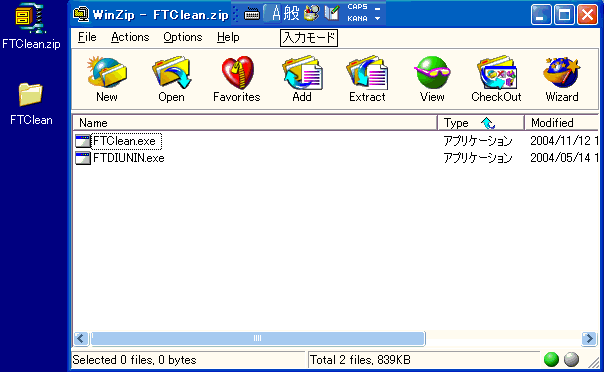The height and width of the screenshot is (372, 604).
Task: Open the File menu
Action: click(x=87, y=37)
